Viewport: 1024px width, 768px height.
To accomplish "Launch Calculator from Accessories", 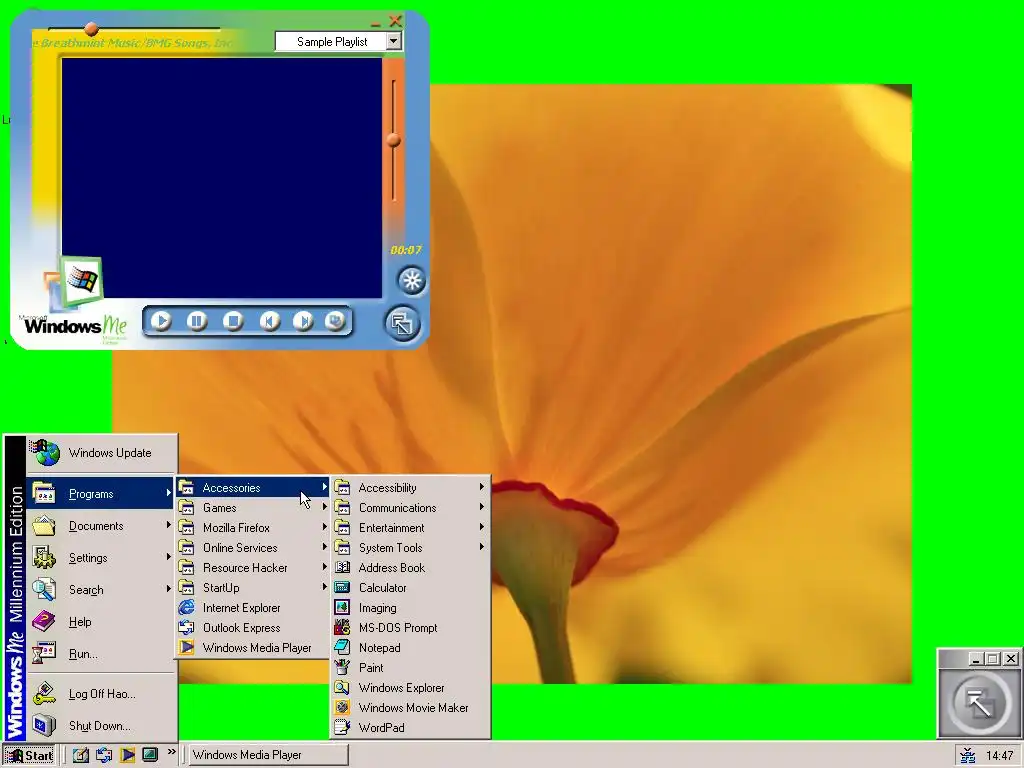I will 410,588.
